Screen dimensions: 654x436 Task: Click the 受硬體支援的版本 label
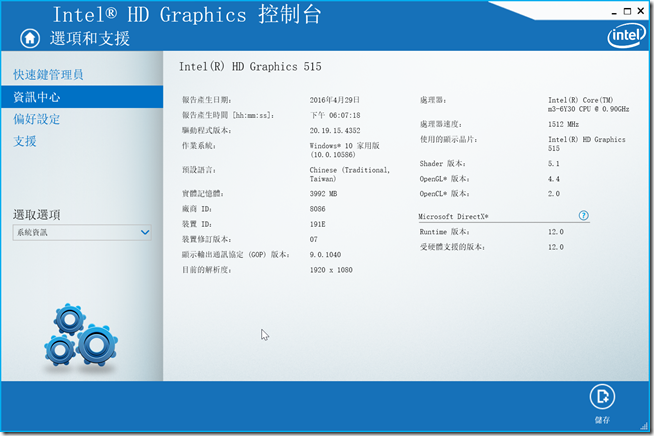[x=453, y=247]
